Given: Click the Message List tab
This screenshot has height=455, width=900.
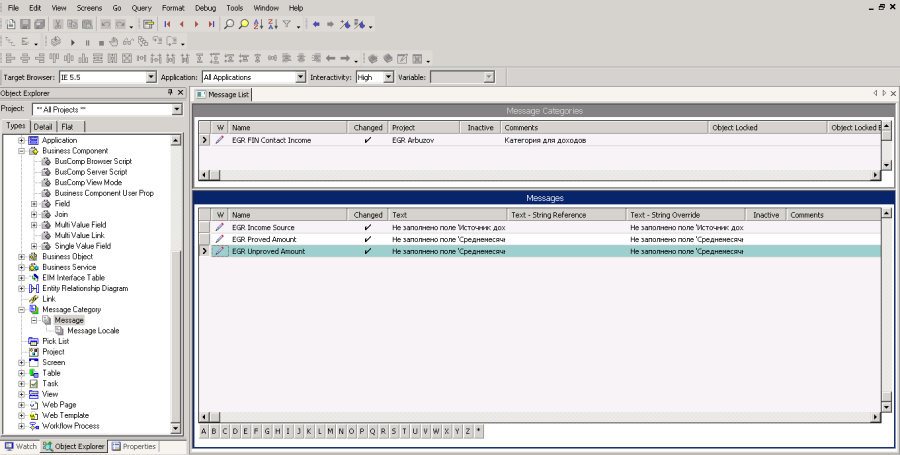Looking at the screenshot, I should coord(222,95).
